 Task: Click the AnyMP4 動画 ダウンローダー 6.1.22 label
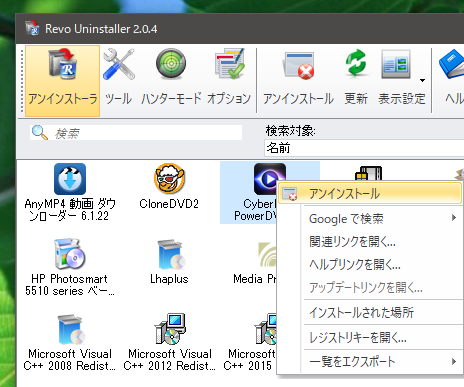[x=70, y=210]
